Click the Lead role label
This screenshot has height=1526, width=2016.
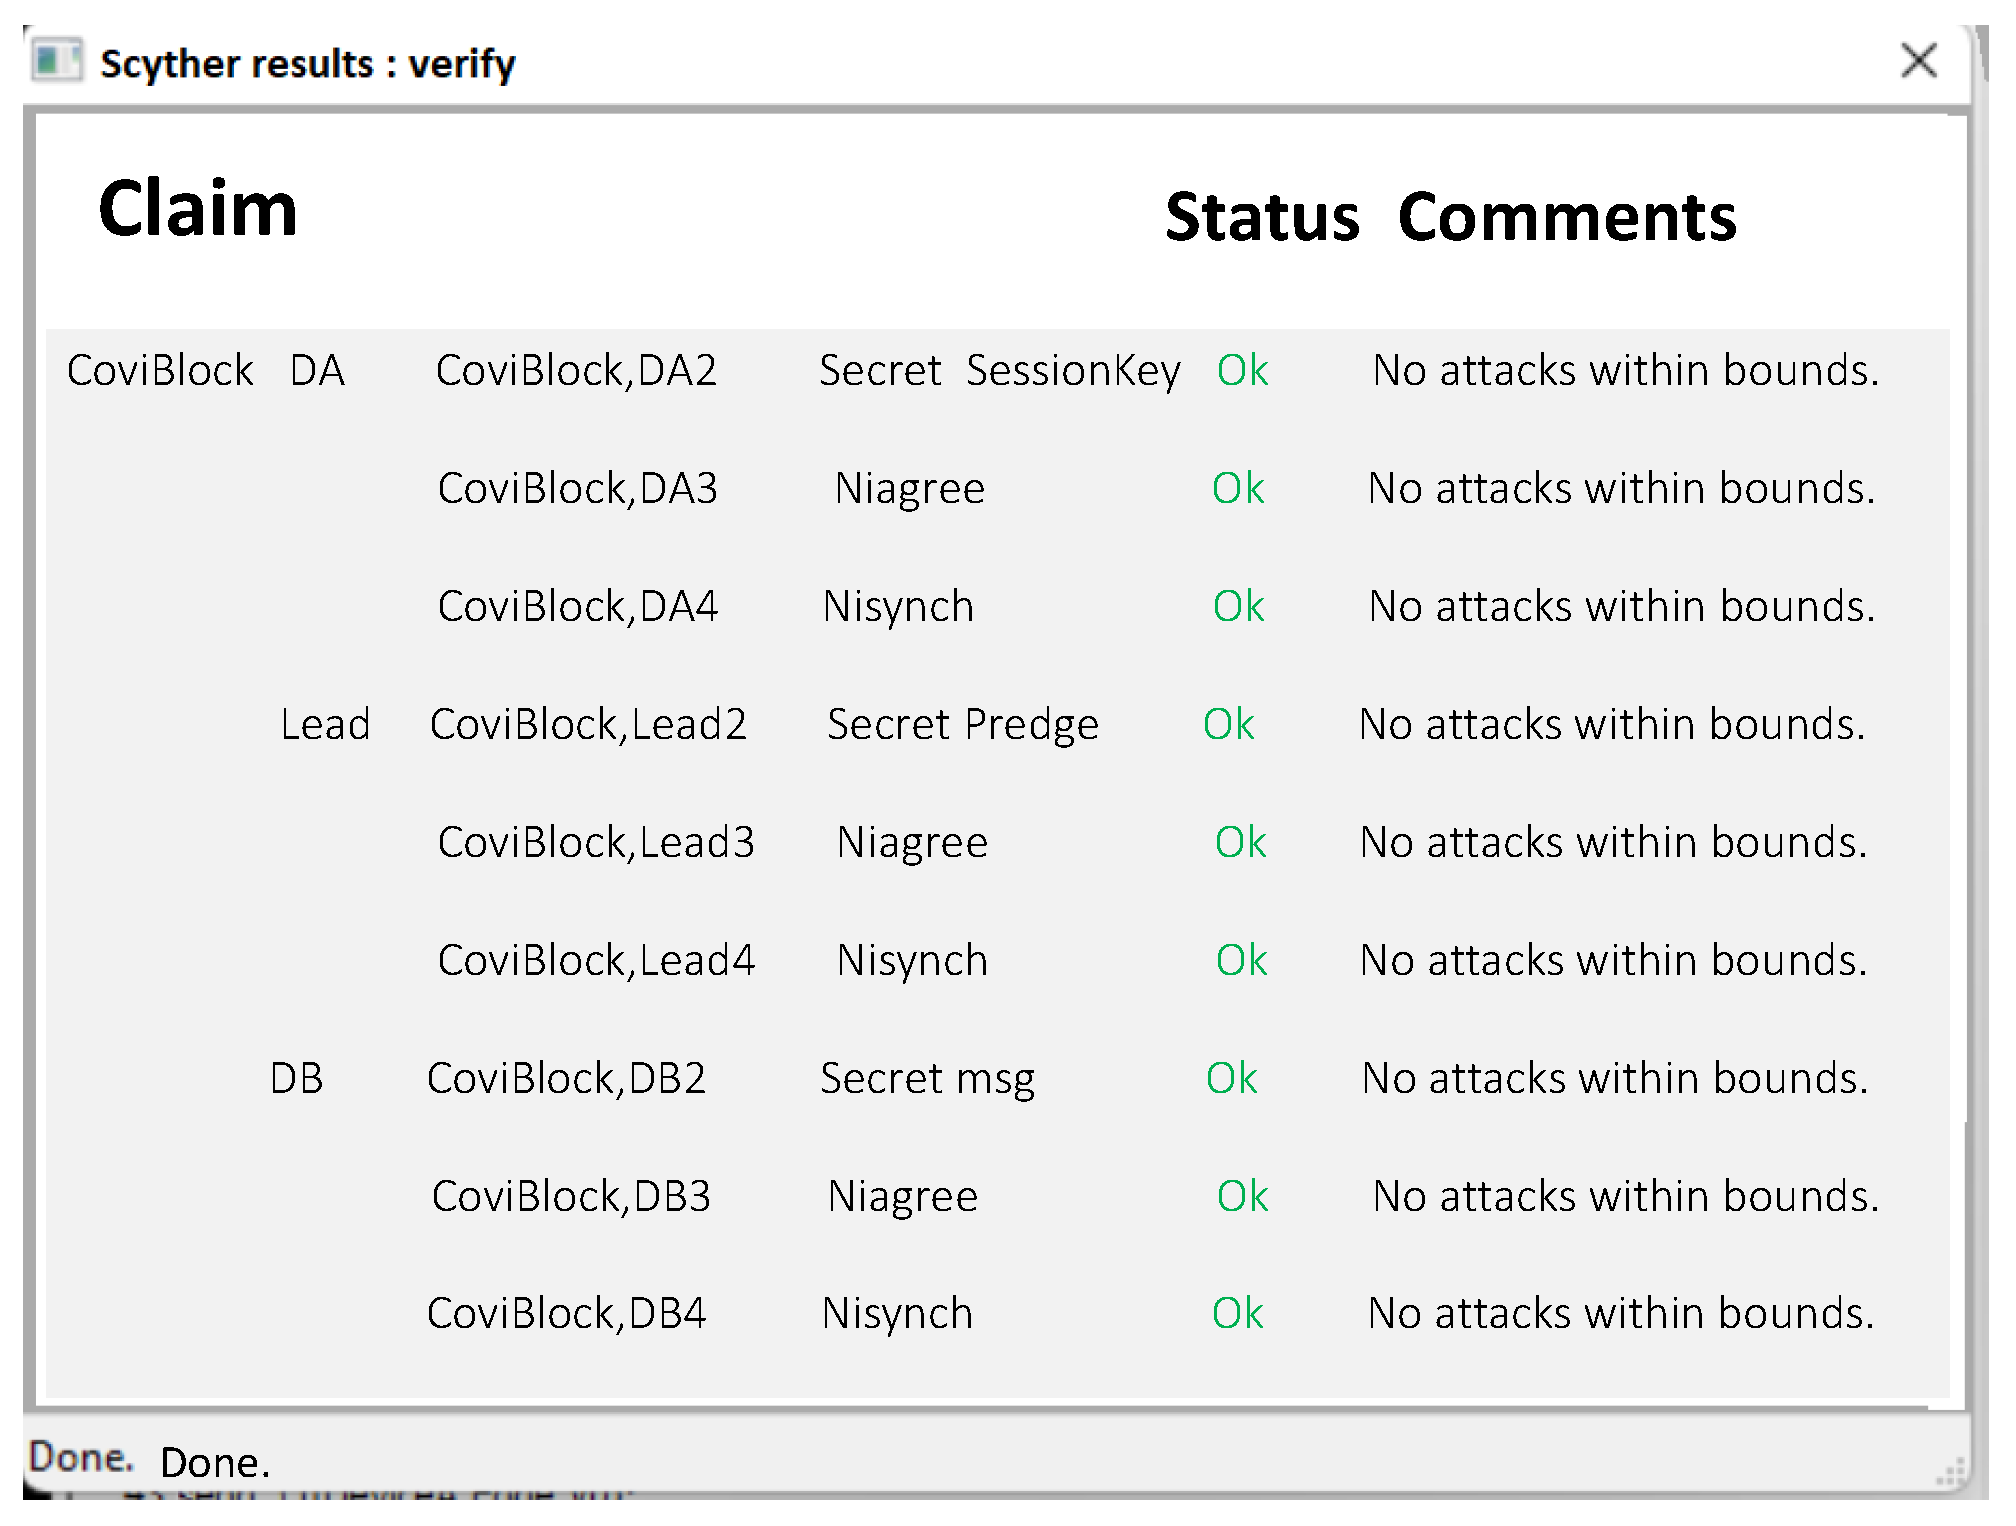325,725
